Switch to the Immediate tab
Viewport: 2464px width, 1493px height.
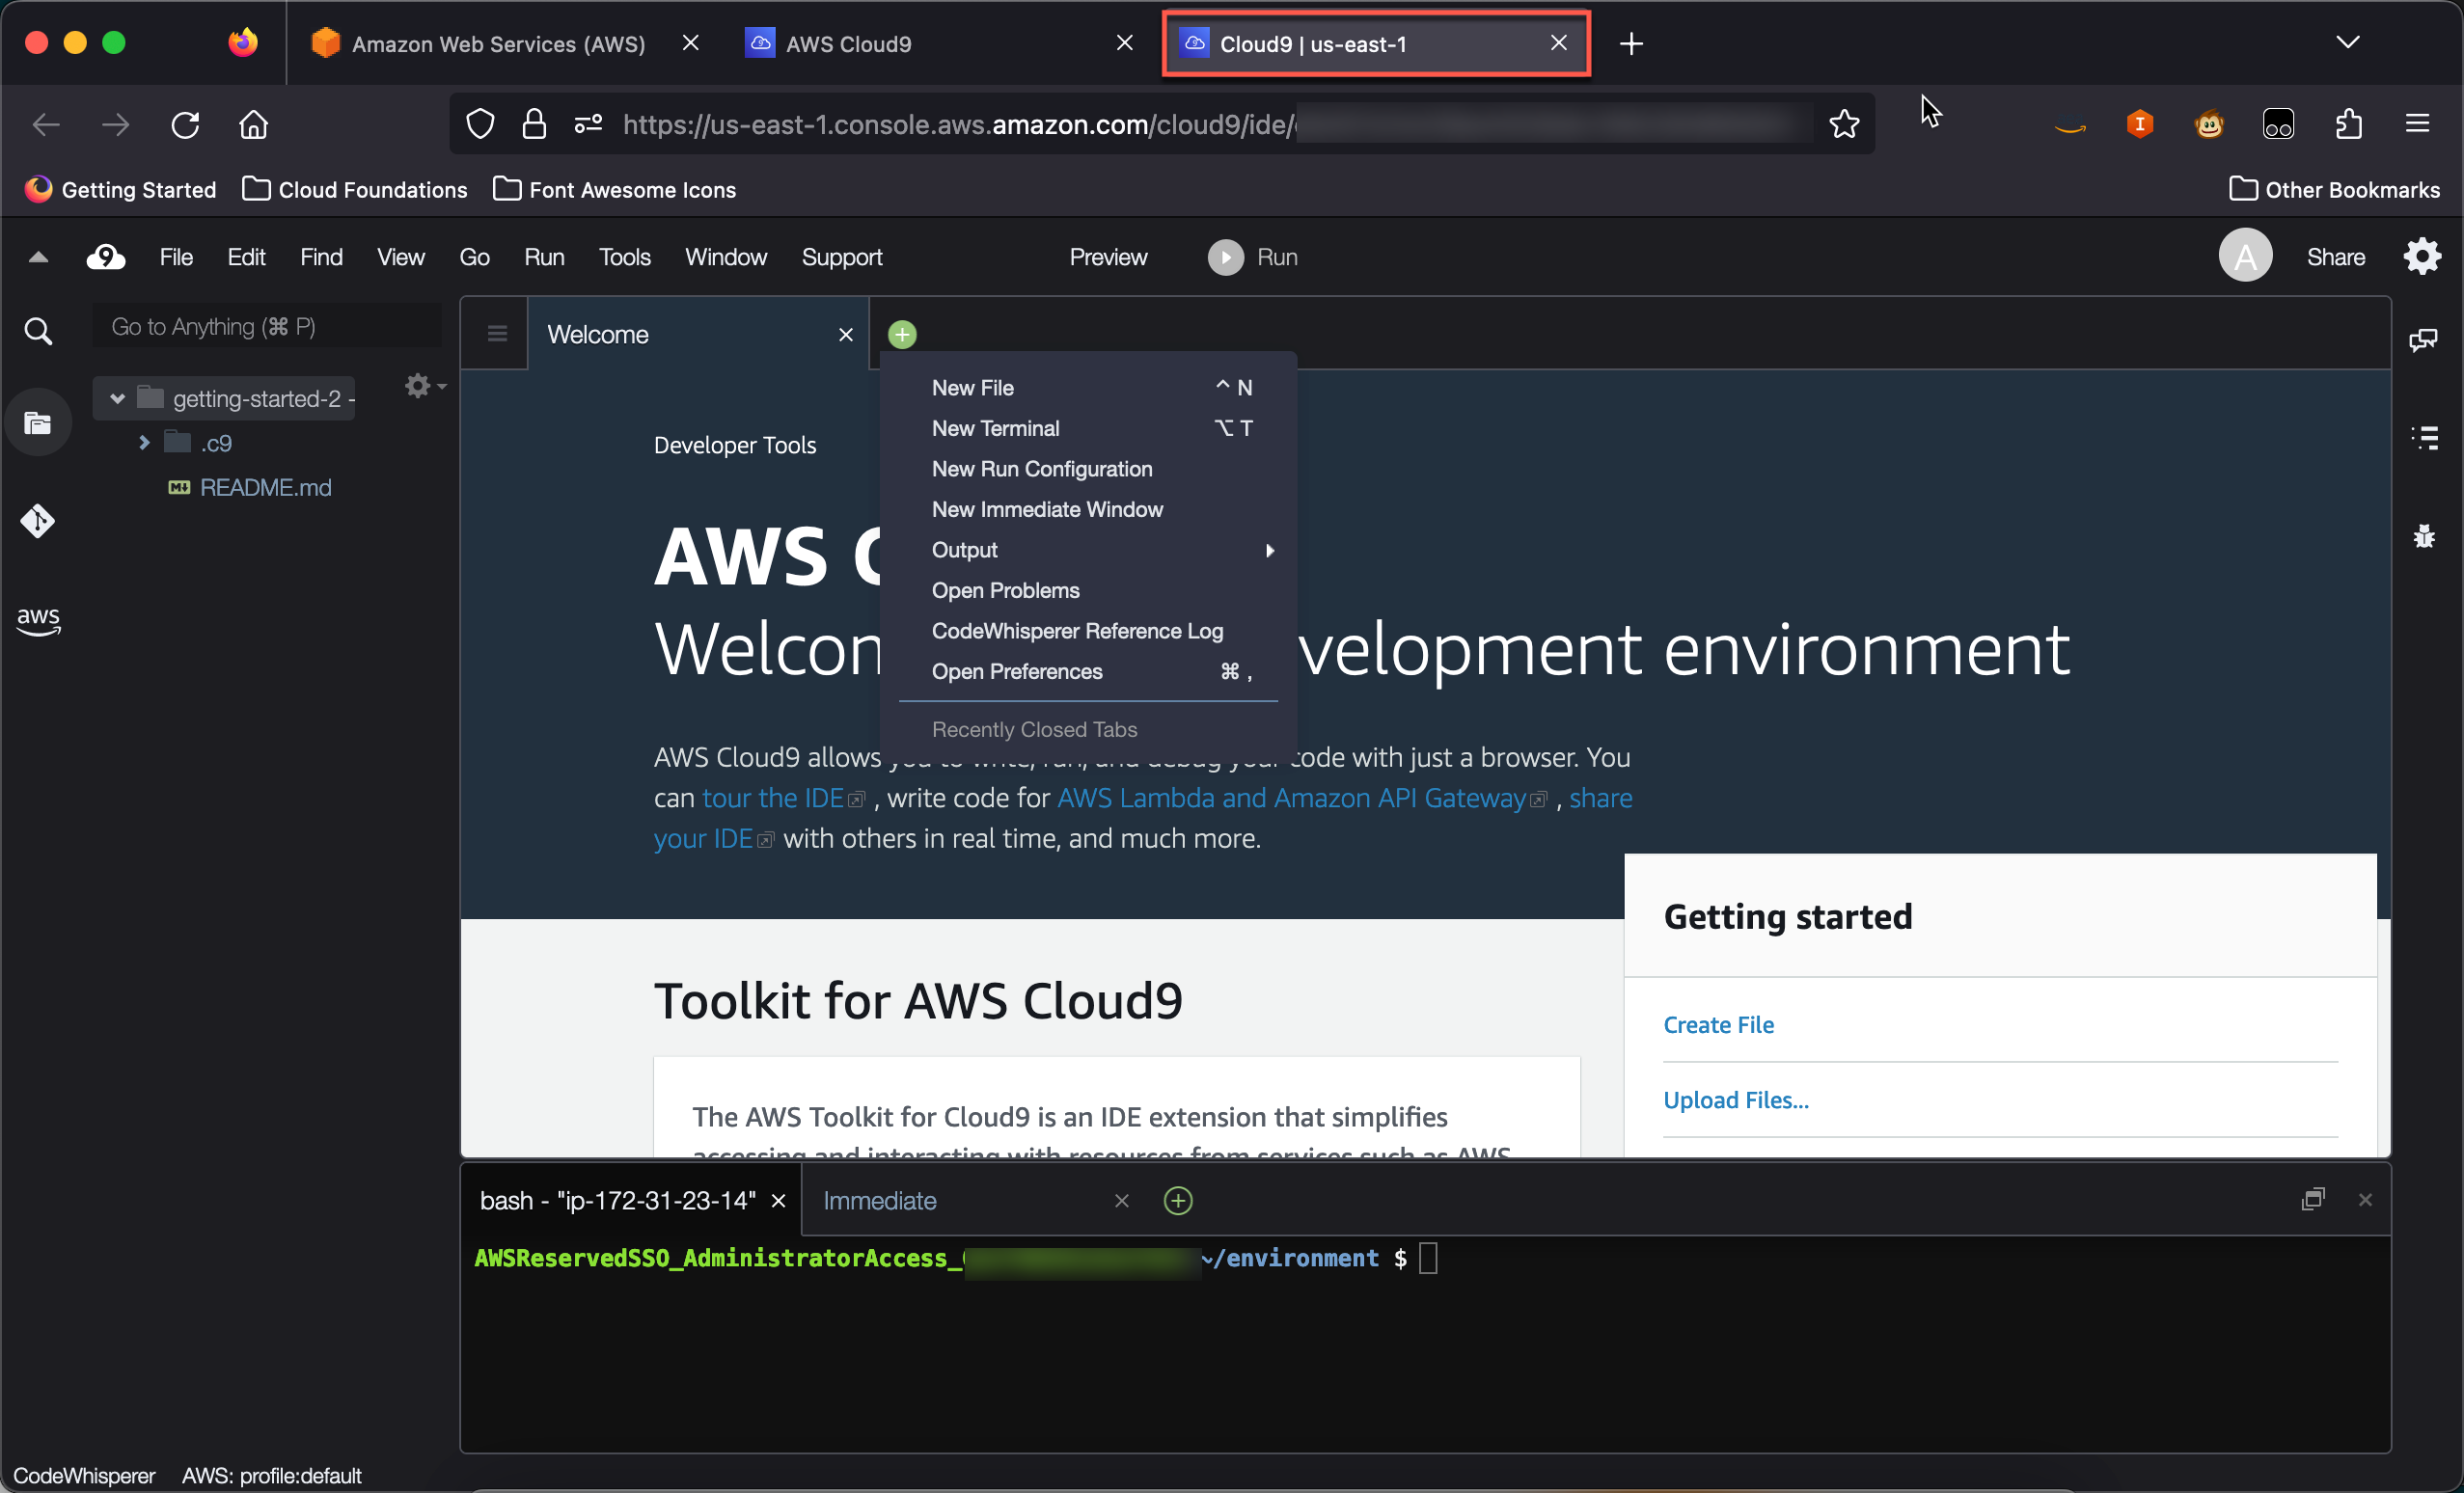tap(879, 1200)
